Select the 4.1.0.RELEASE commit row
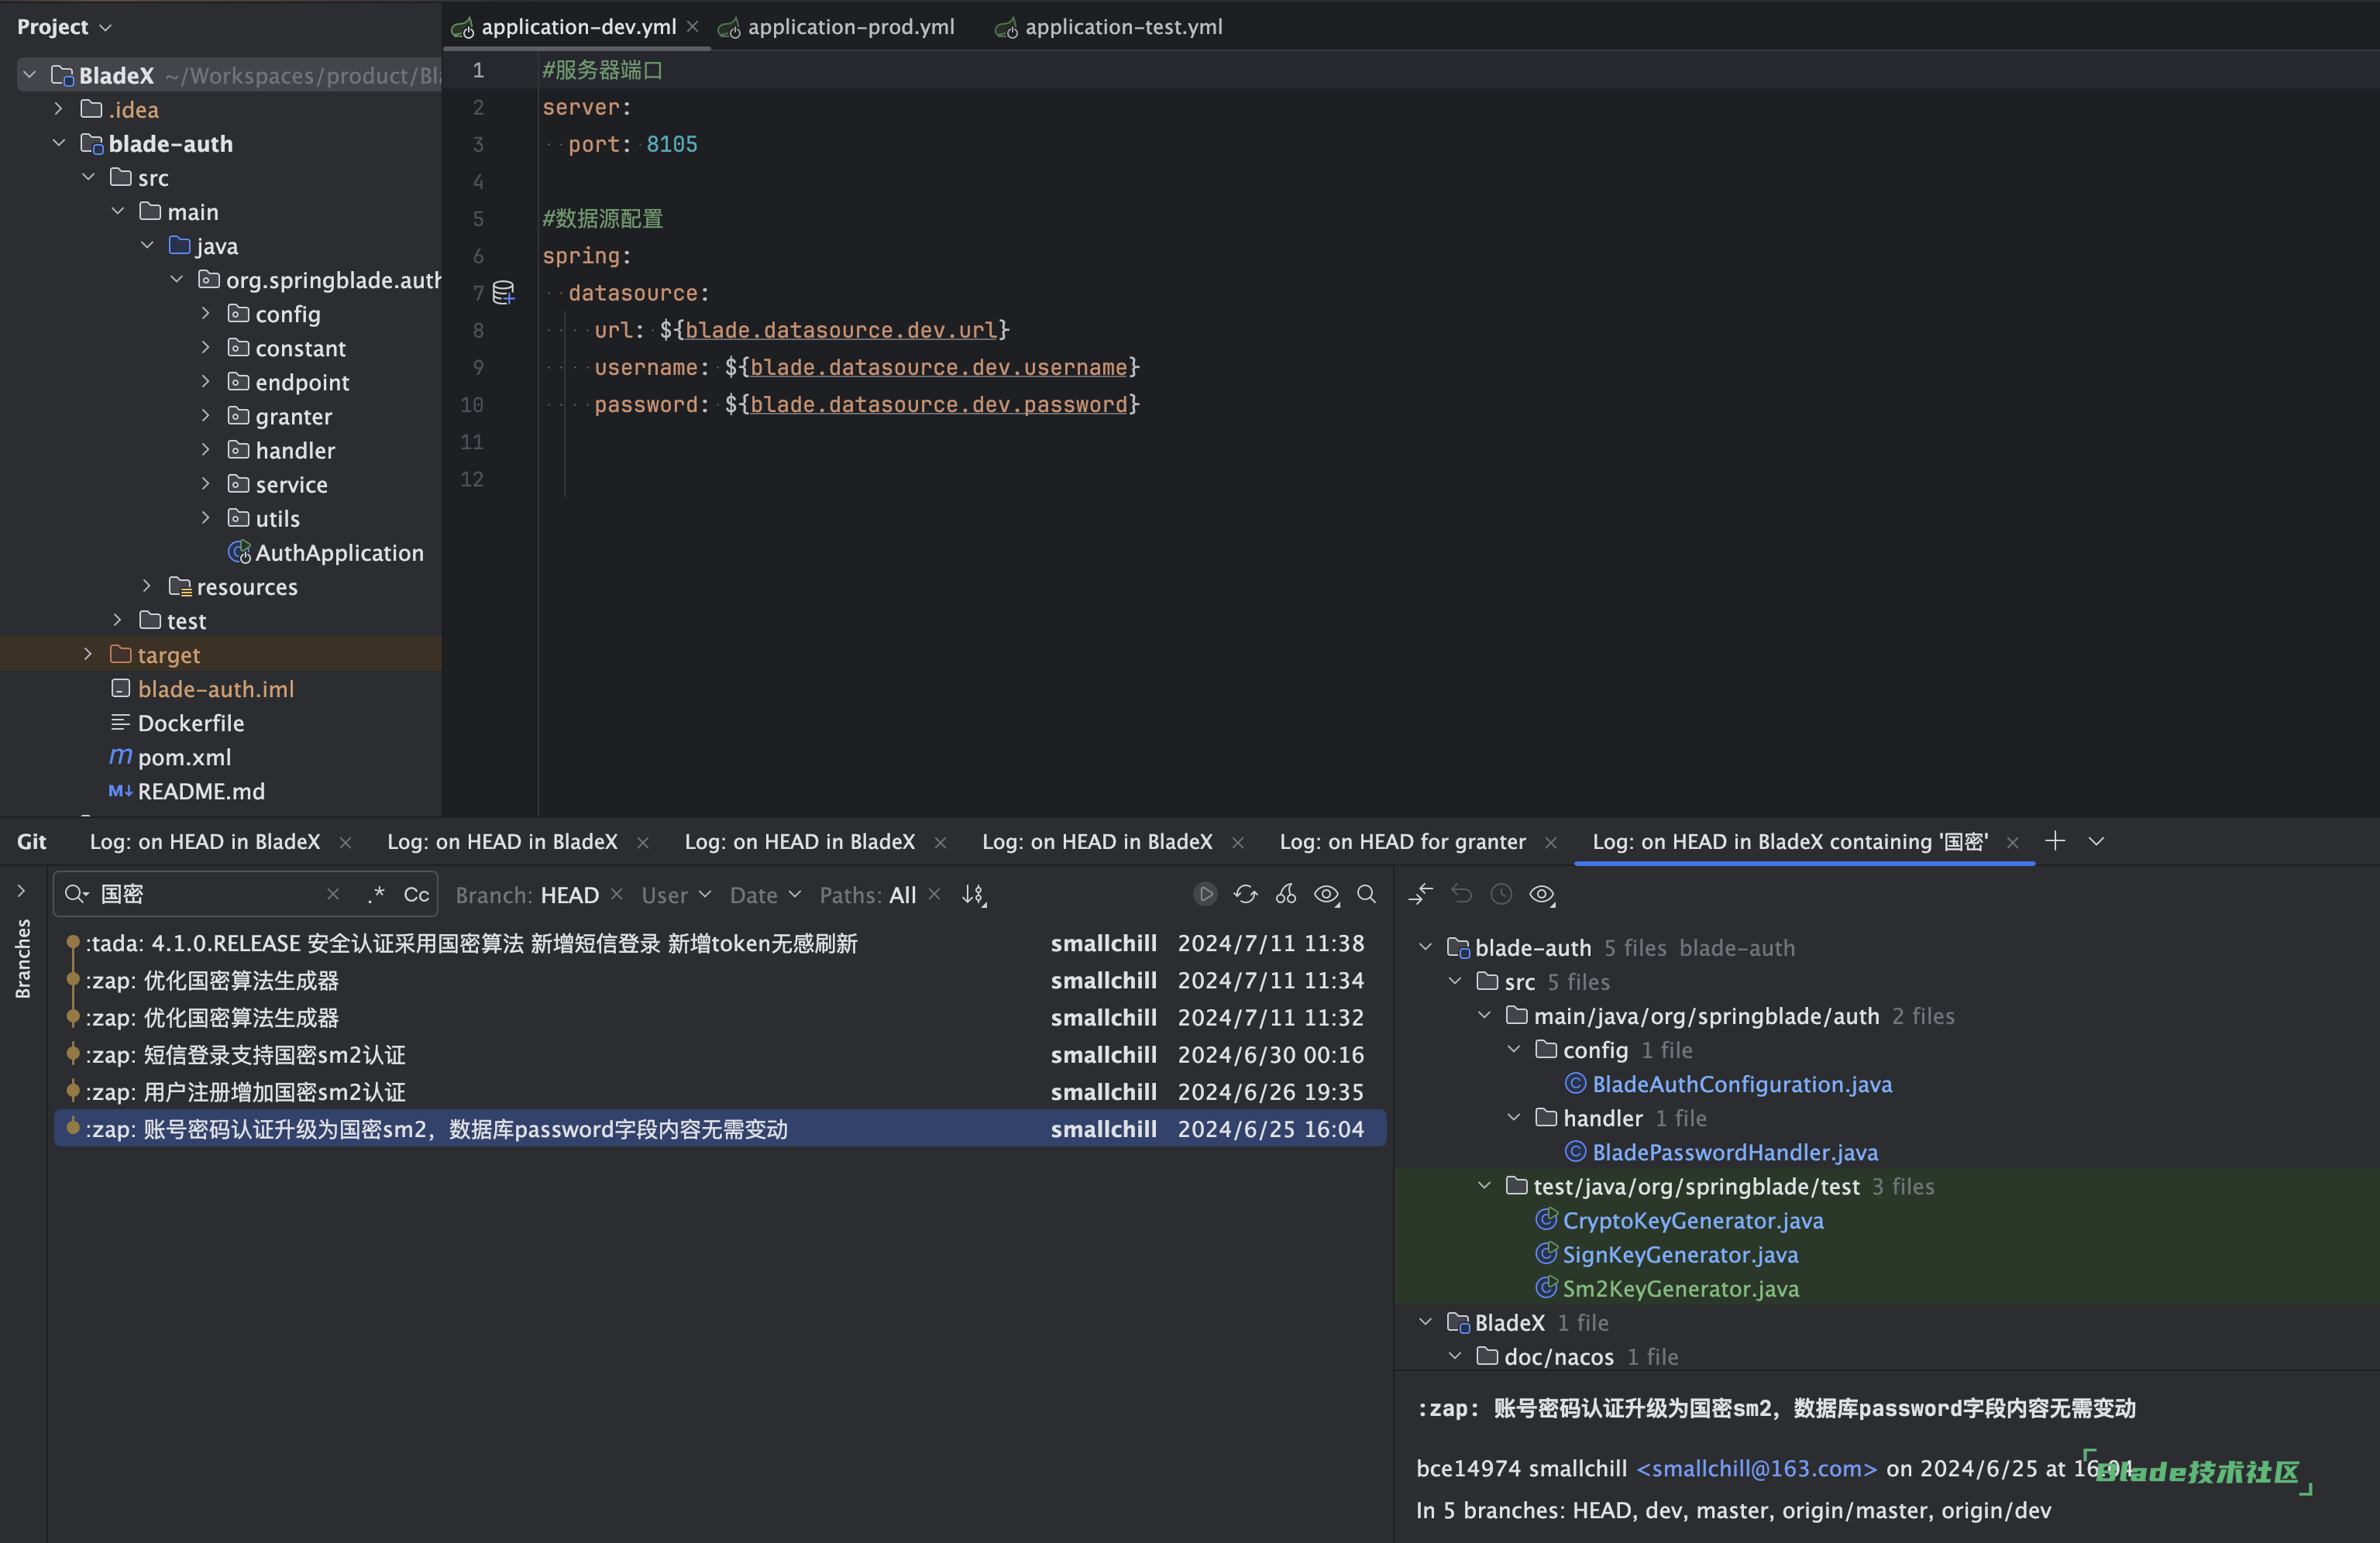2380x1543 pixels. coord(720,943)
